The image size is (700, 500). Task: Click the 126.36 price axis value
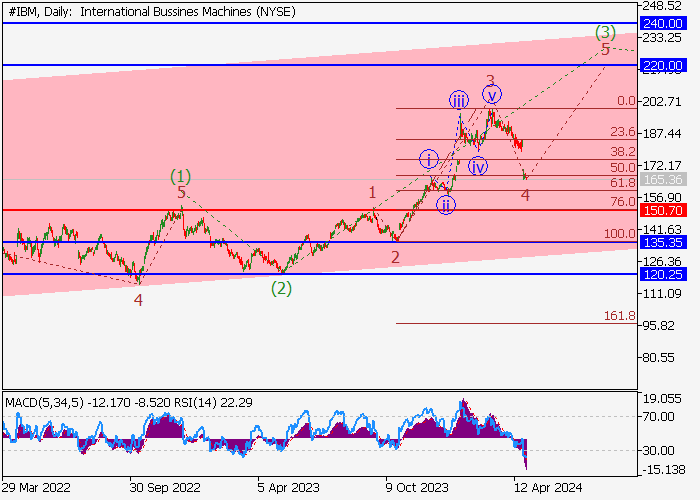[x=662, y=262]
